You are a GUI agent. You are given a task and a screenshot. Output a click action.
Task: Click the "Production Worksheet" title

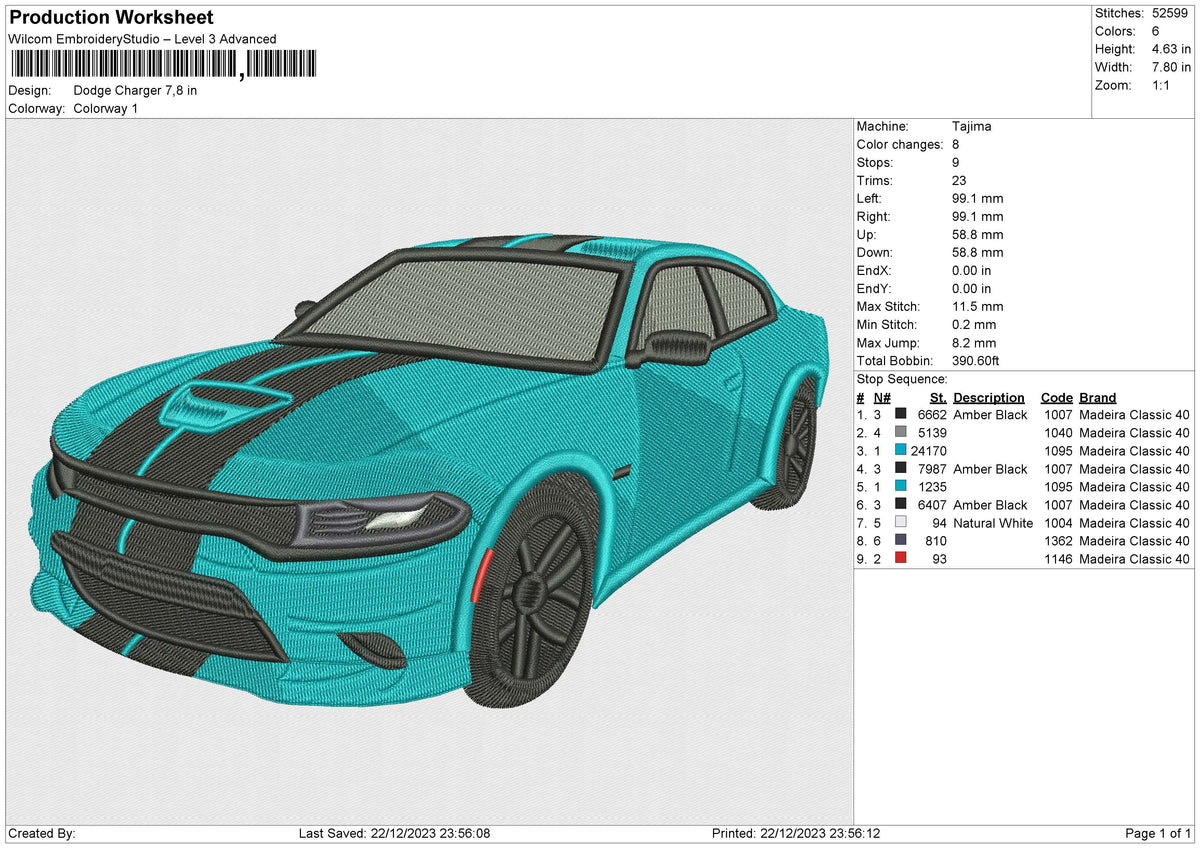pyautogui.click(x=111, y=18)
